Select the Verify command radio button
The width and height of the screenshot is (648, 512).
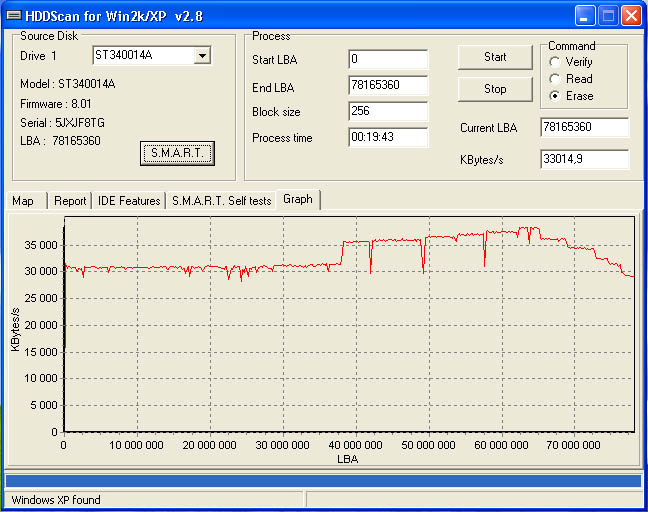555,62
